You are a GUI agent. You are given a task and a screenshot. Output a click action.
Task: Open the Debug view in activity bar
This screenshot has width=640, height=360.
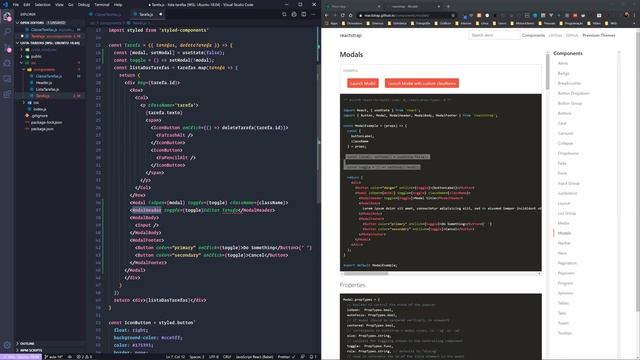click(7, 63)
